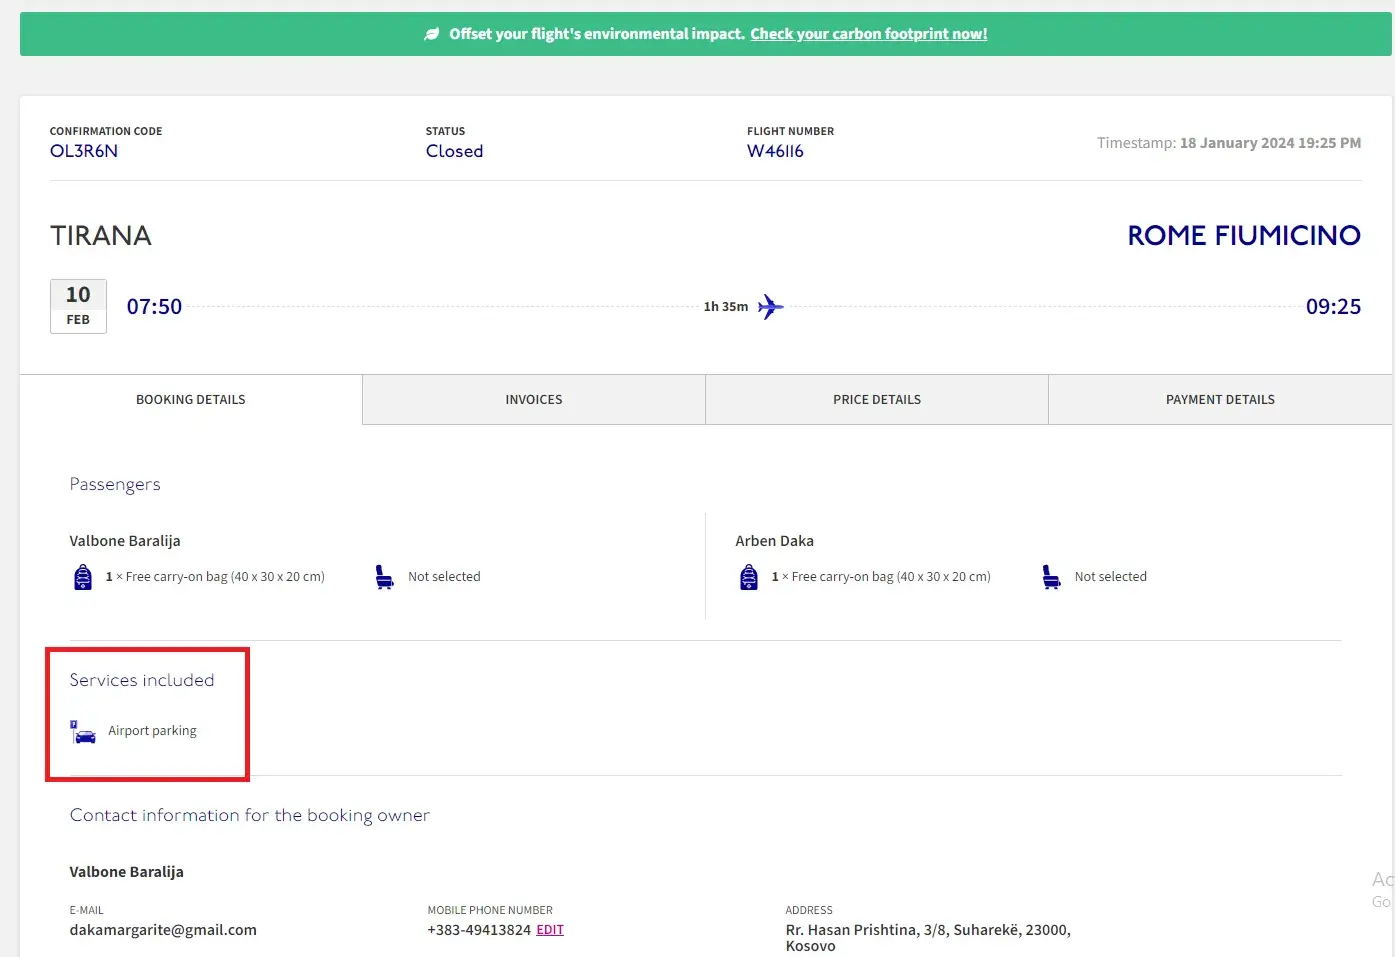The width and height of the screenshot is (1395, 957).
Task: Open the Price Details tab
Action: 877,400
